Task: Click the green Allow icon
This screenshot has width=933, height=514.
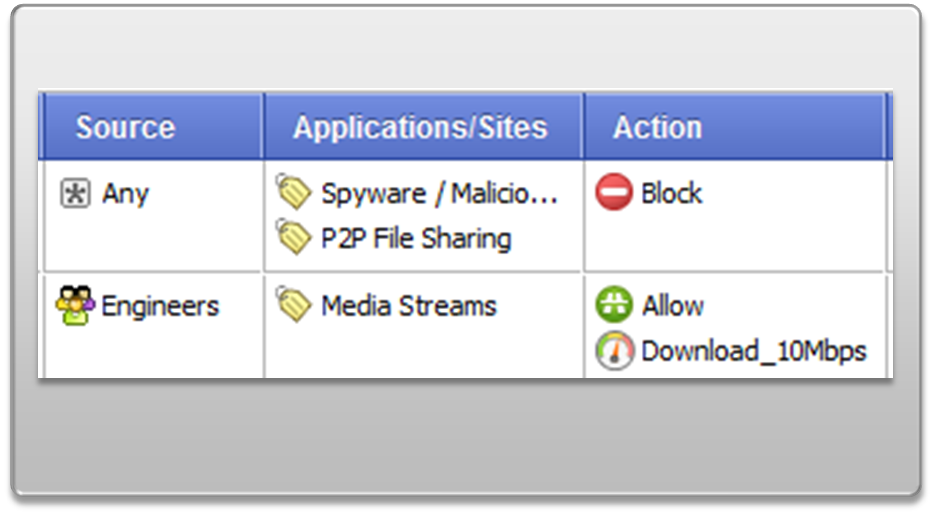Action: (x=614, y=305)
